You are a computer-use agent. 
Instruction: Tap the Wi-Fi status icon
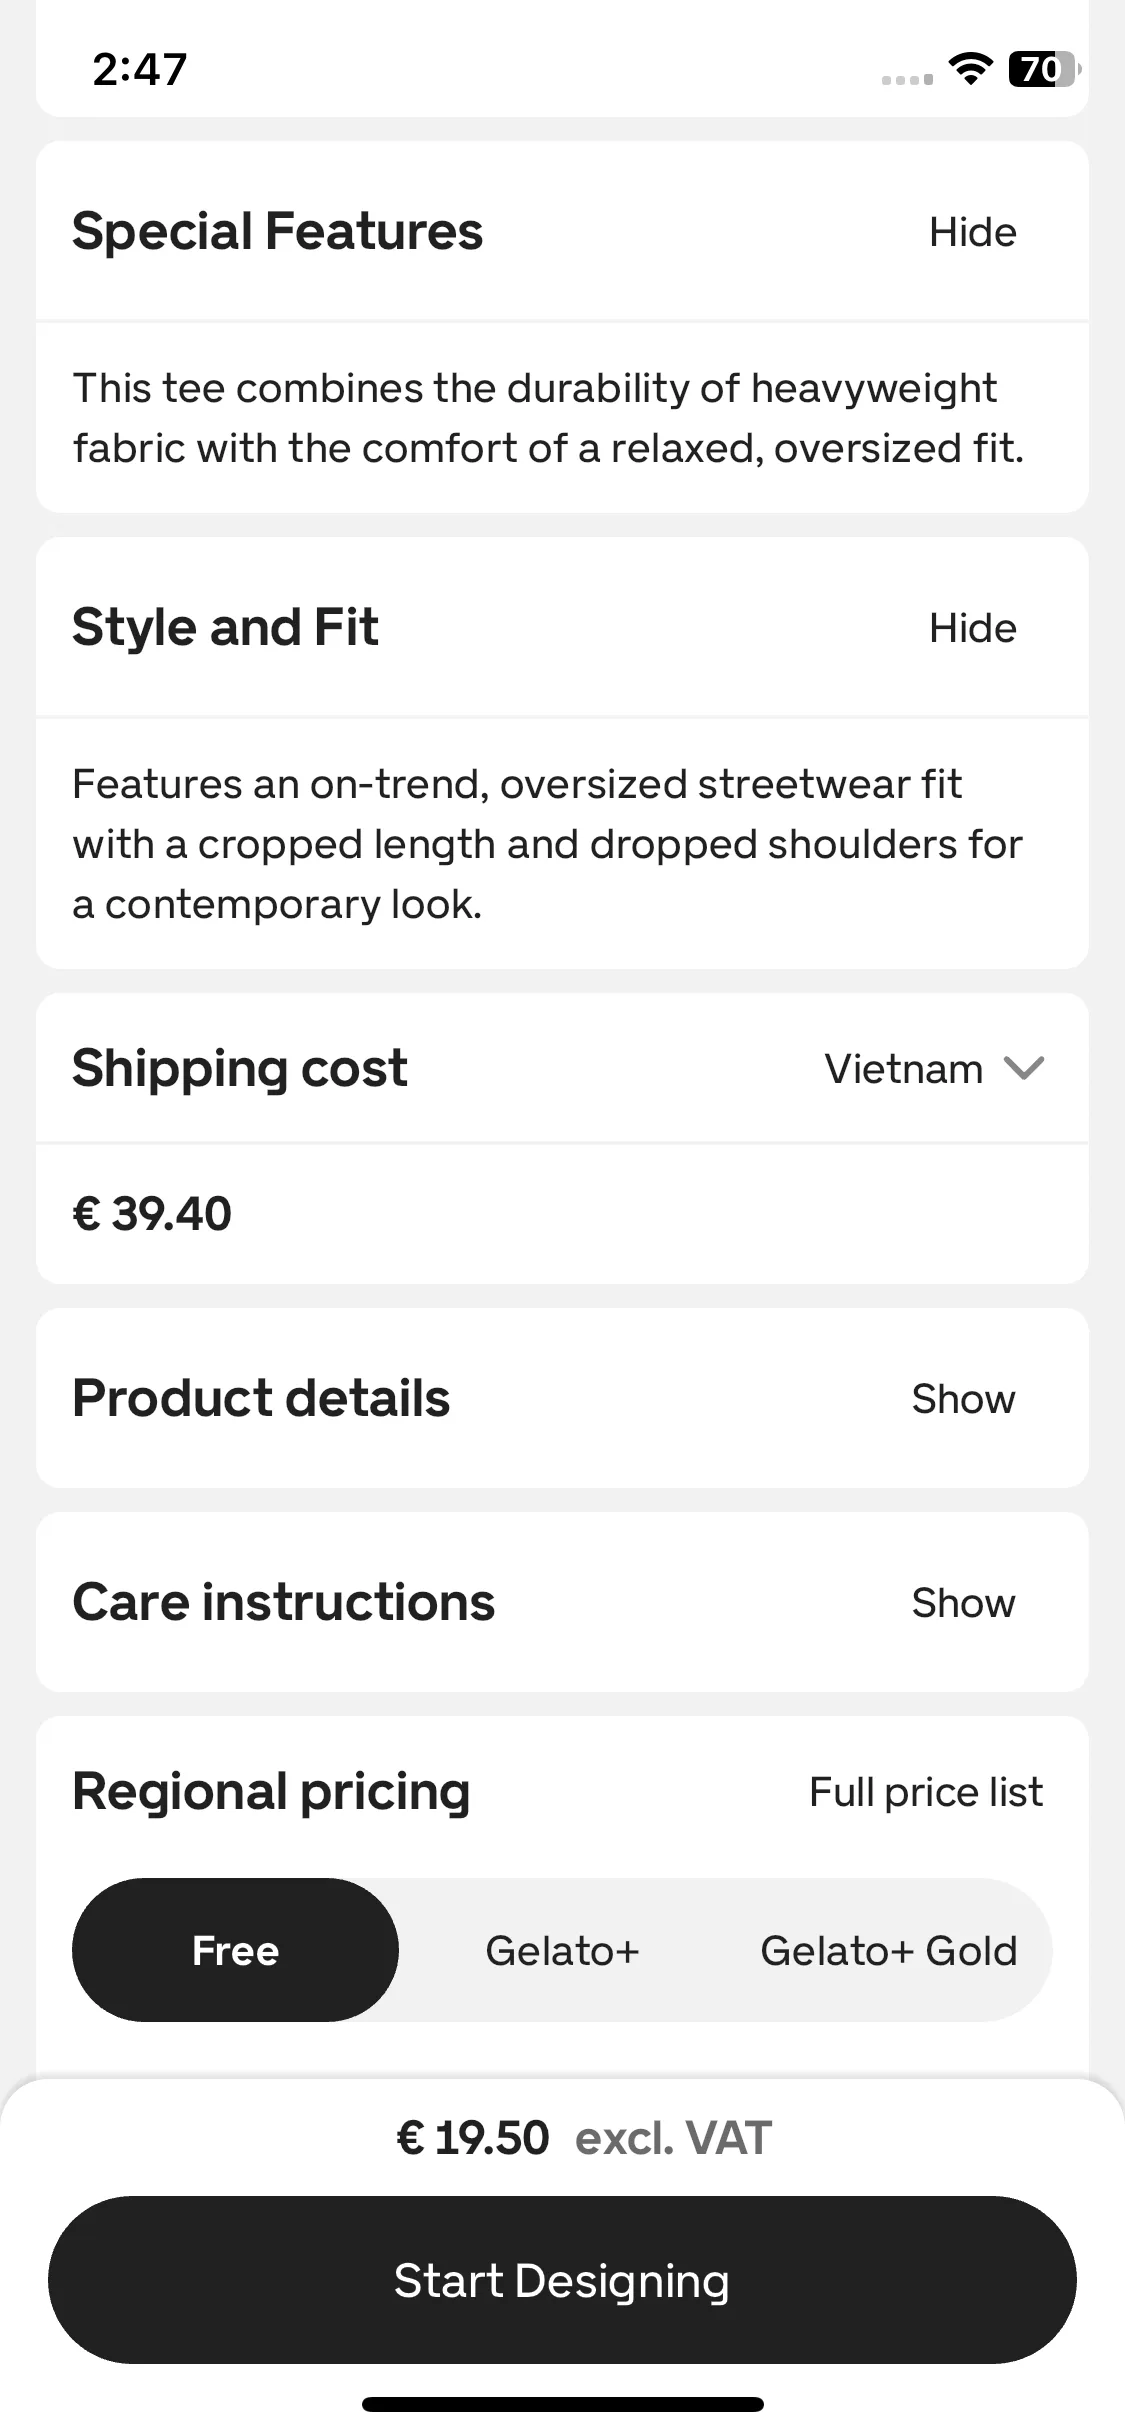[970, 69]
